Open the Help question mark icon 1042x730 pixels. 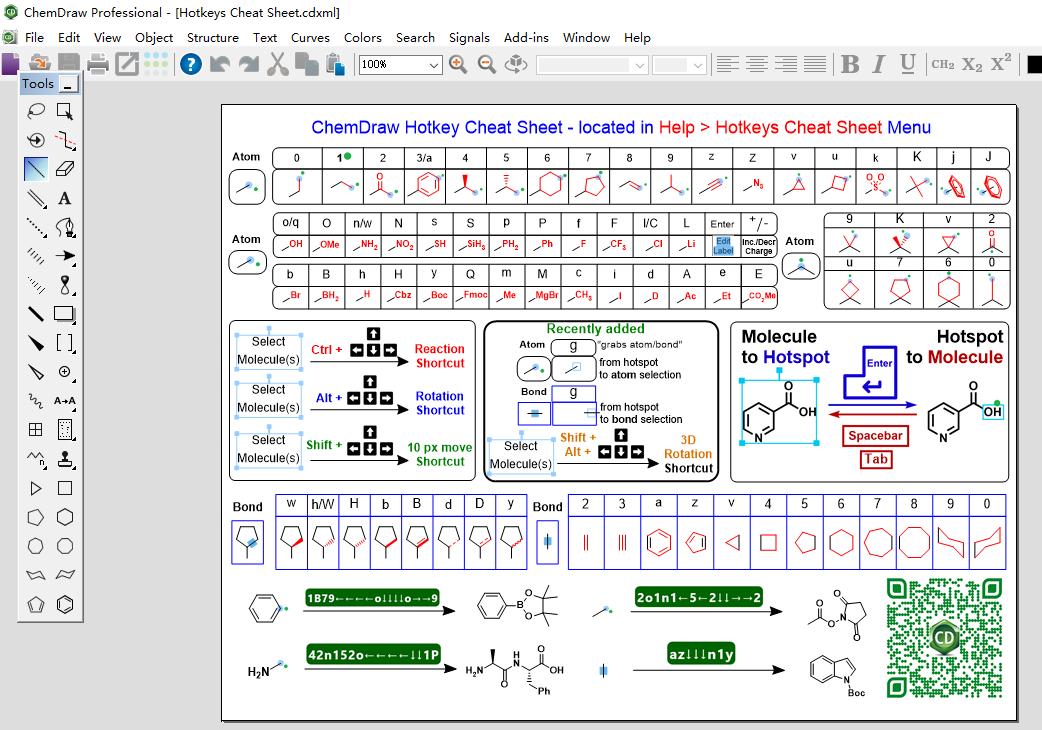(x=190, y=64)
